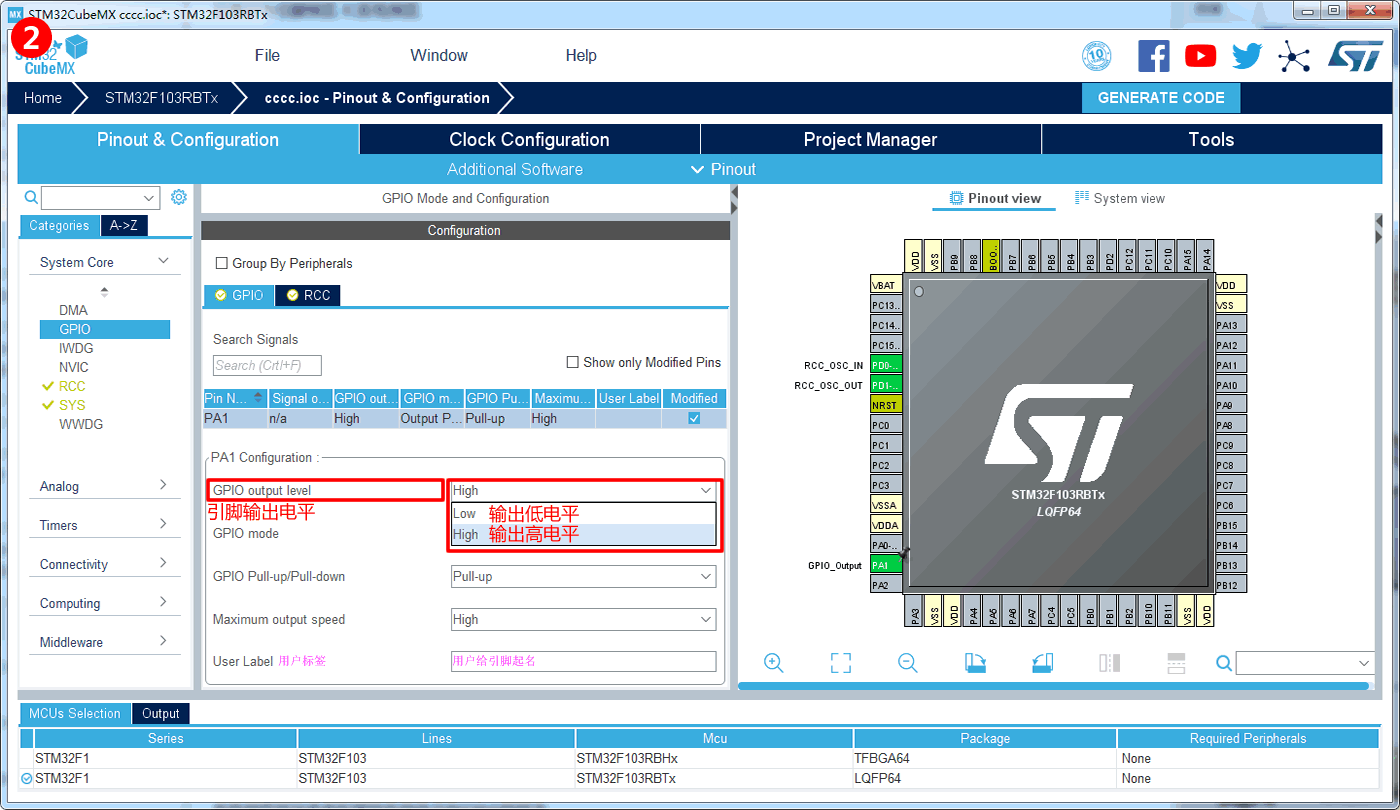Click the ST logo icon top right

(1355, 56)
